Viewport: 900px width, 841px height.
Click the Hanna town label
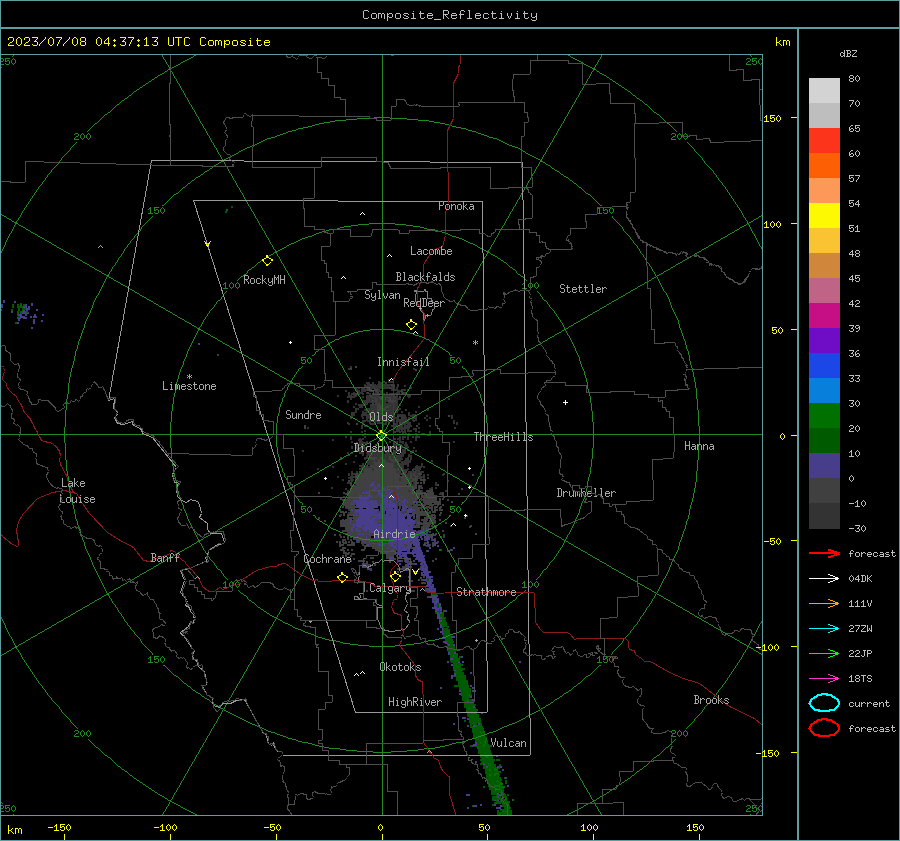[x=699, y=446]
